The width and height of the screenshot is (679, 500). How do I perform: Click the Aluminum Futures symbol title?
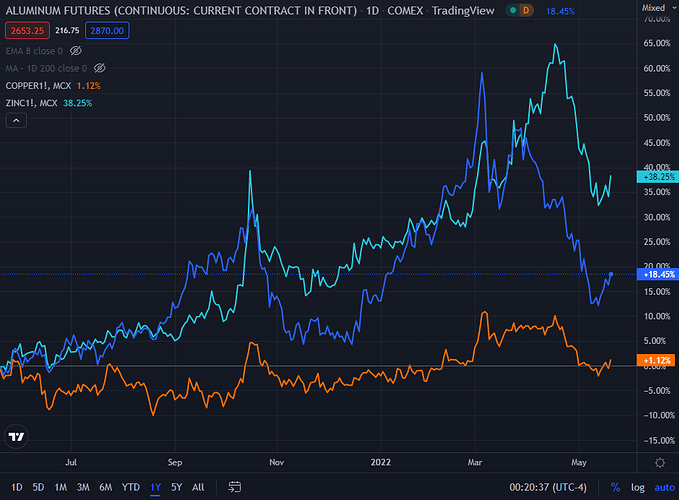tap(181, 10)
